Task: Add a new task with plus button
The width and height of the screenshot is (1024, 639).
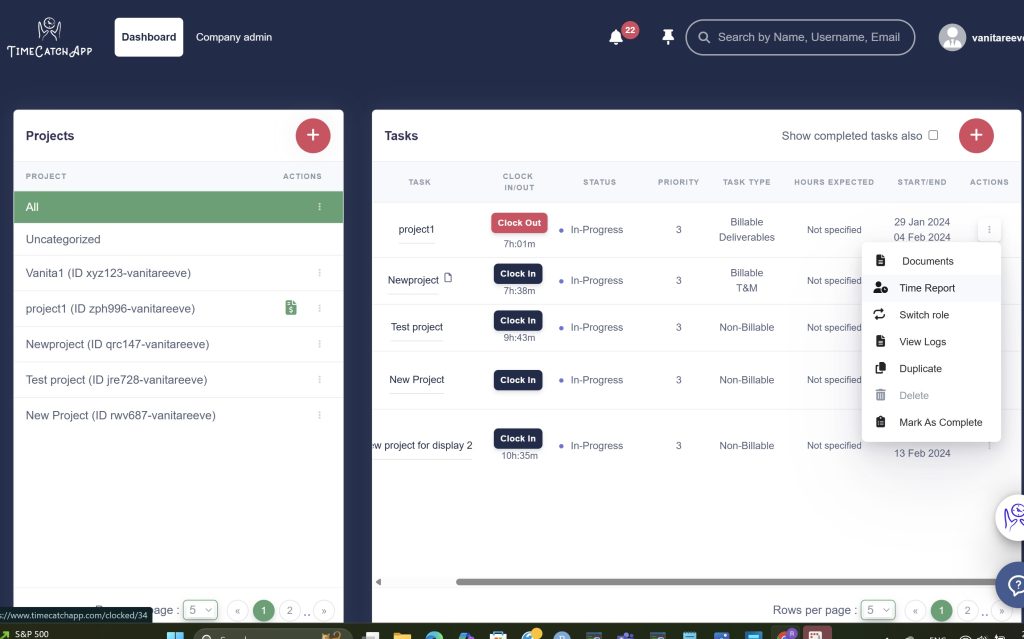Action: coord(976,135)
